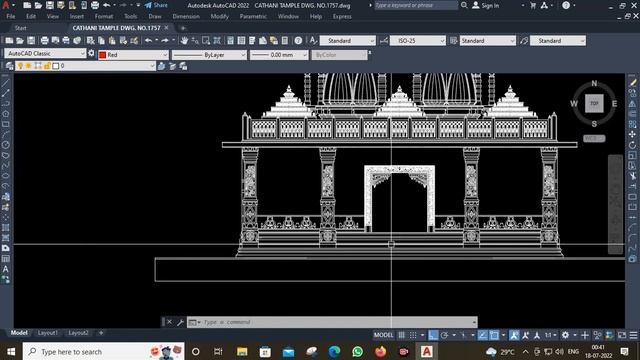Click the Move tool in Modify toolbar
This screenshot has height=360, width=640.
[633, 134]
